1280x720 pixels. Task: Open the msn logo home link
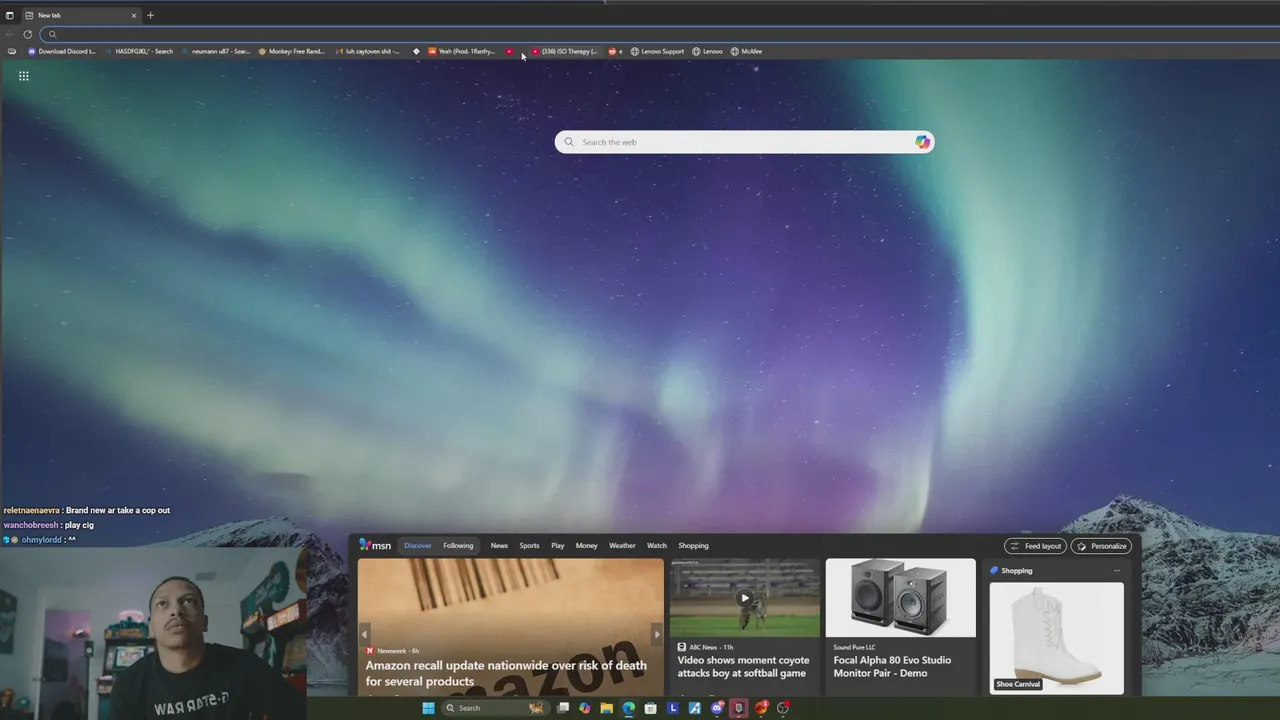(x=375, y=545)
